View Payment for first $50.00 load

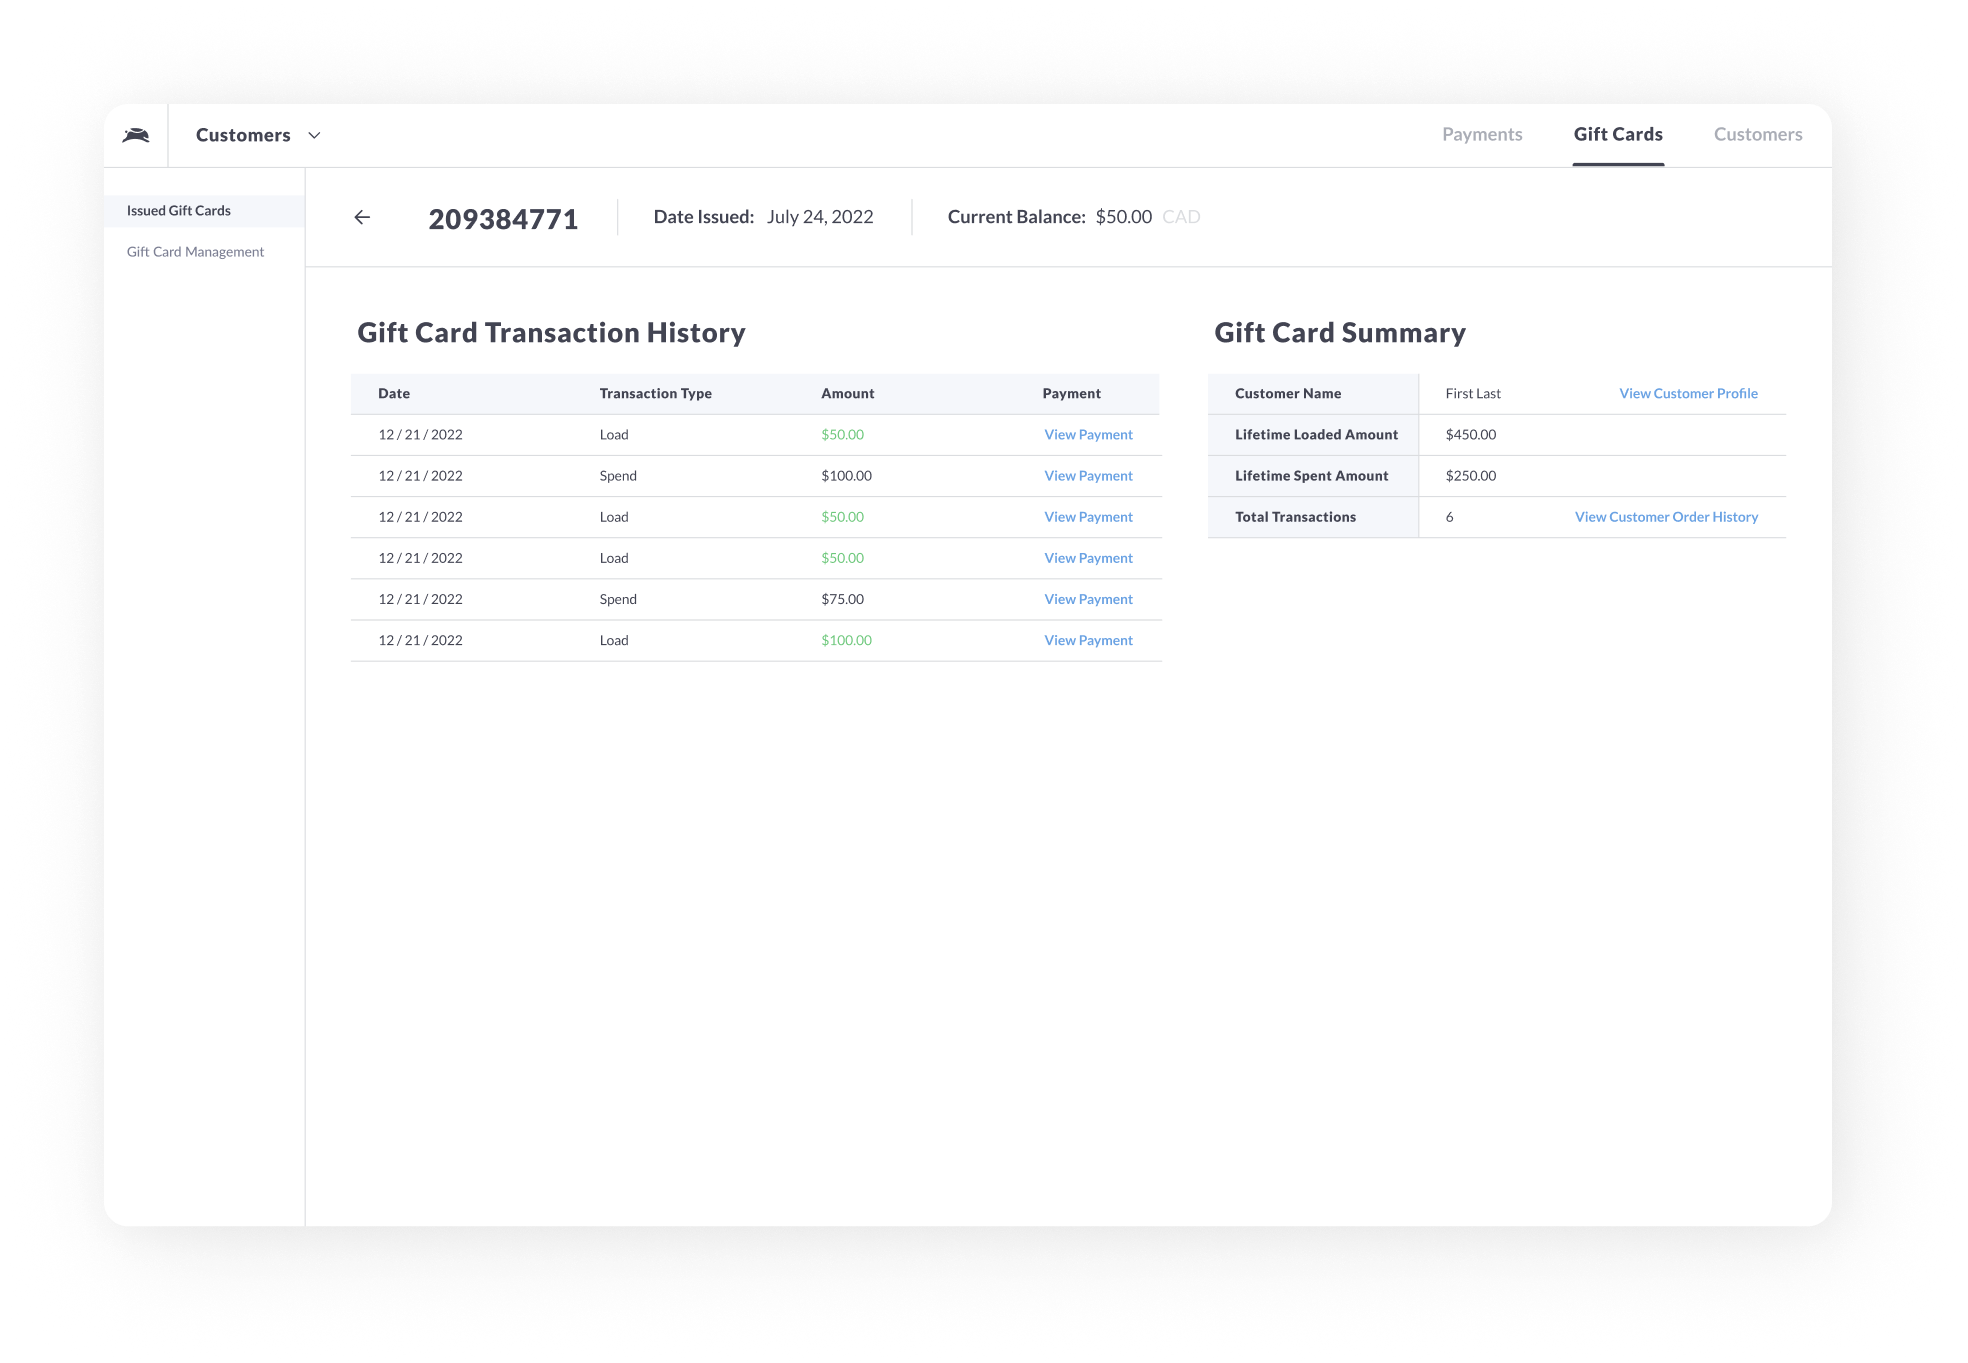[1088, 435]
